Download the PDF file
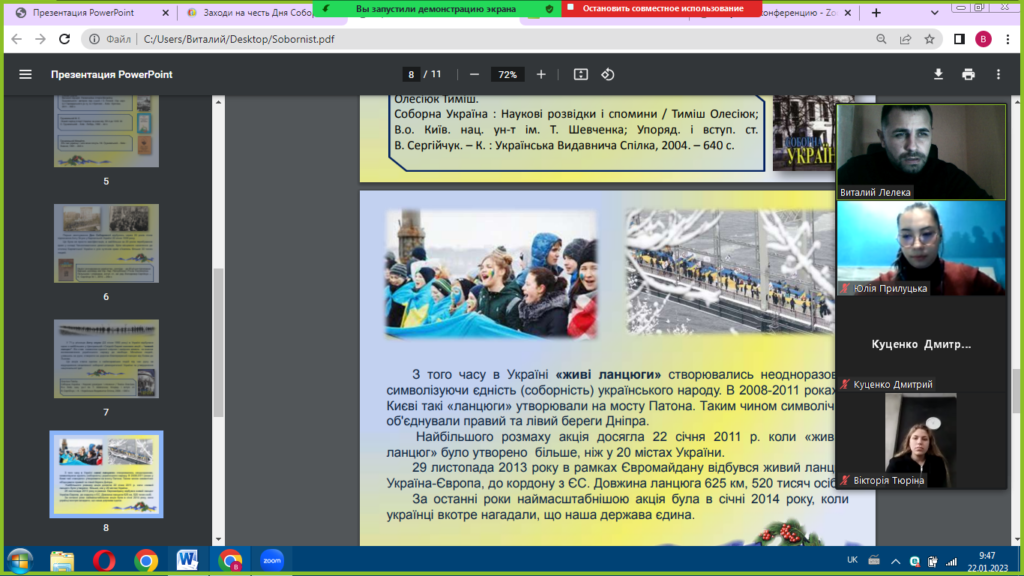The height and width of the screenshot is (576, 1024). [x=938, y=75]
